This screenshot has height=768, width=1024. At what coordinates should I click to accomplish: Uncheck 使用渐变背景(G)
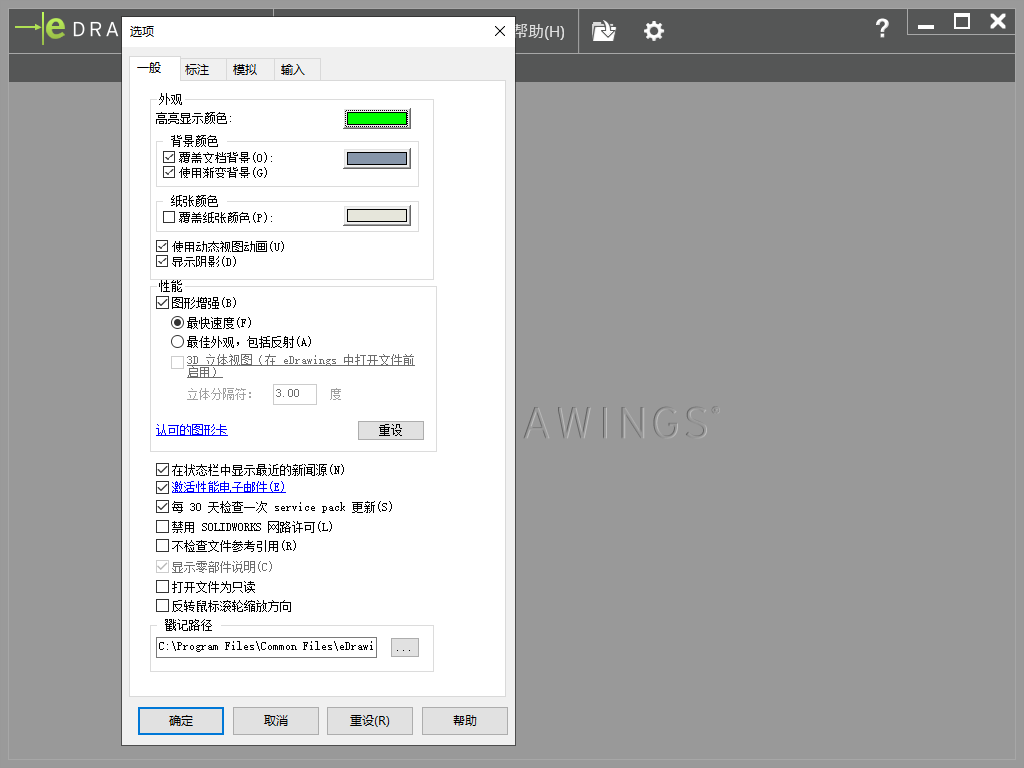point(169,172)
